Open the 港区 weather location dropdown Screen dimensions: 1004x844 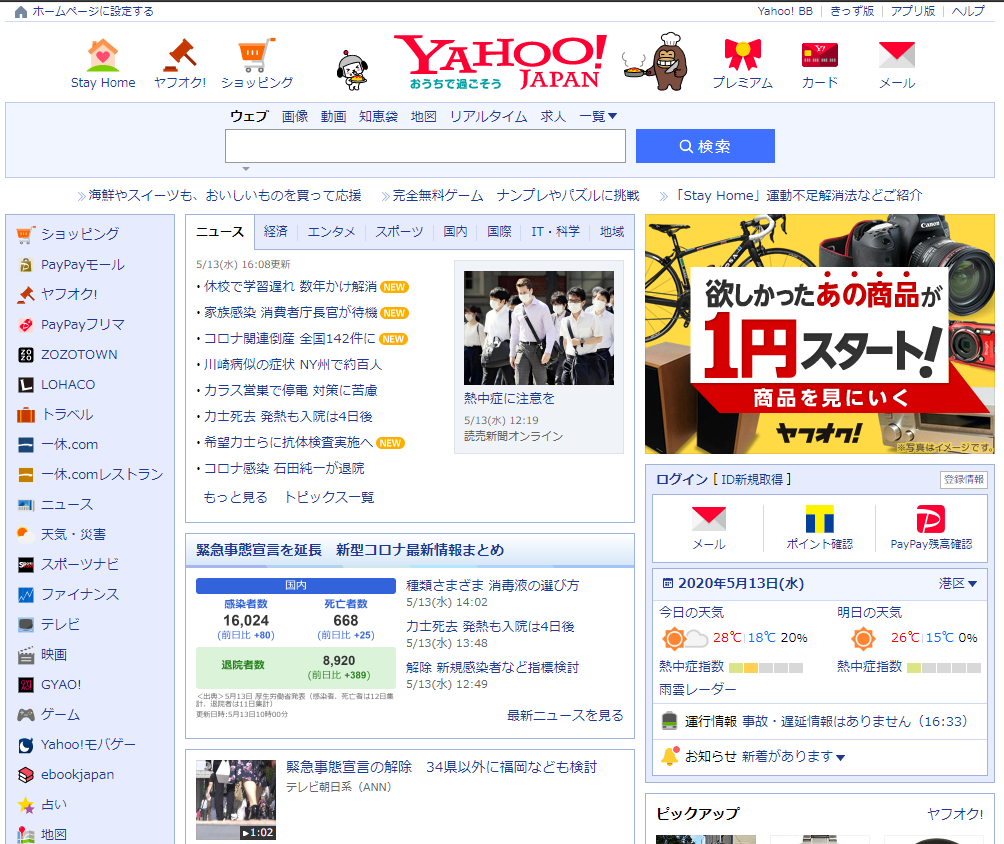pos(957,583)
